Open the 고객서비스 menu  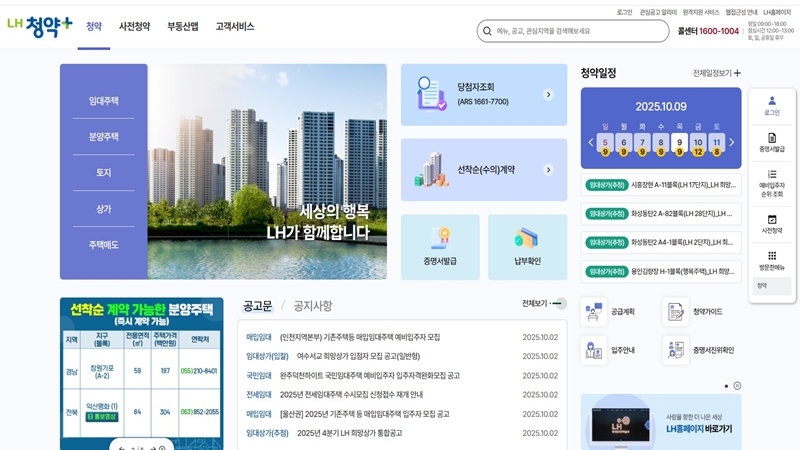coord(235,27)
